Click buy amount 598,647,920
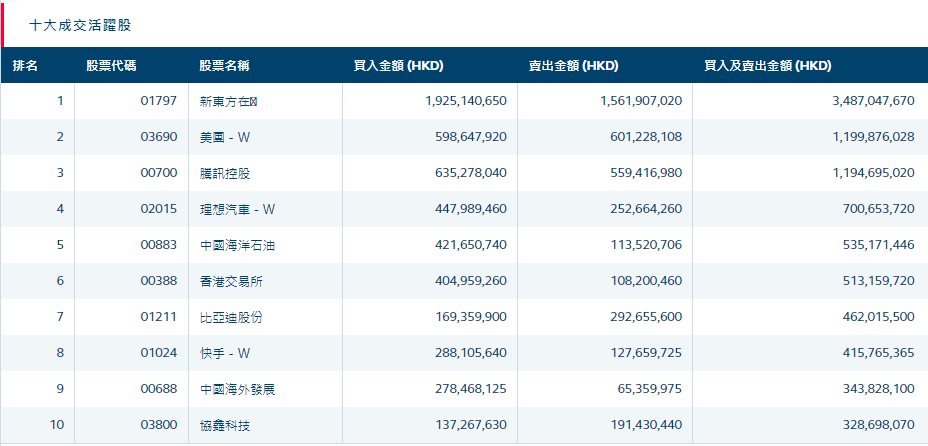Screen dimensions: 928x446 pyautogui.click(x=473, y=137)
